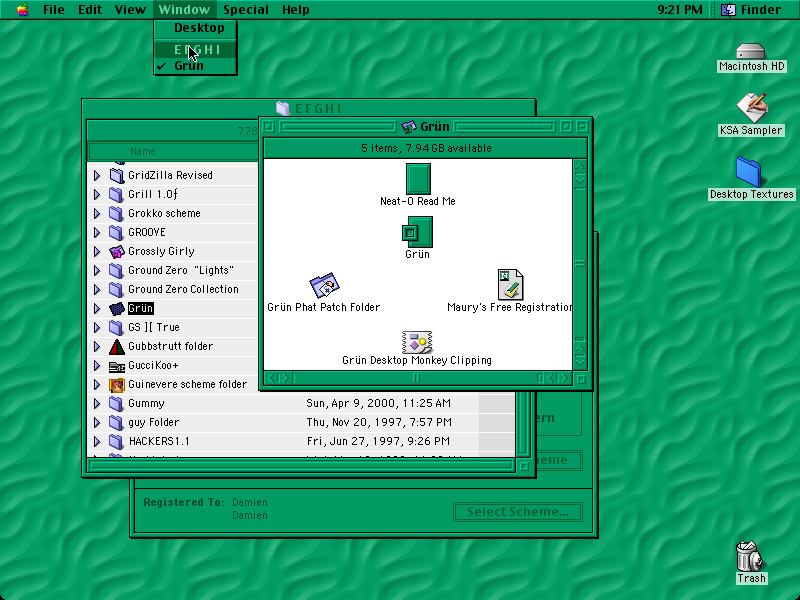Click the Grill 1.0f folder icon
This screenshot has height=600, width=800.
[117, 194]
